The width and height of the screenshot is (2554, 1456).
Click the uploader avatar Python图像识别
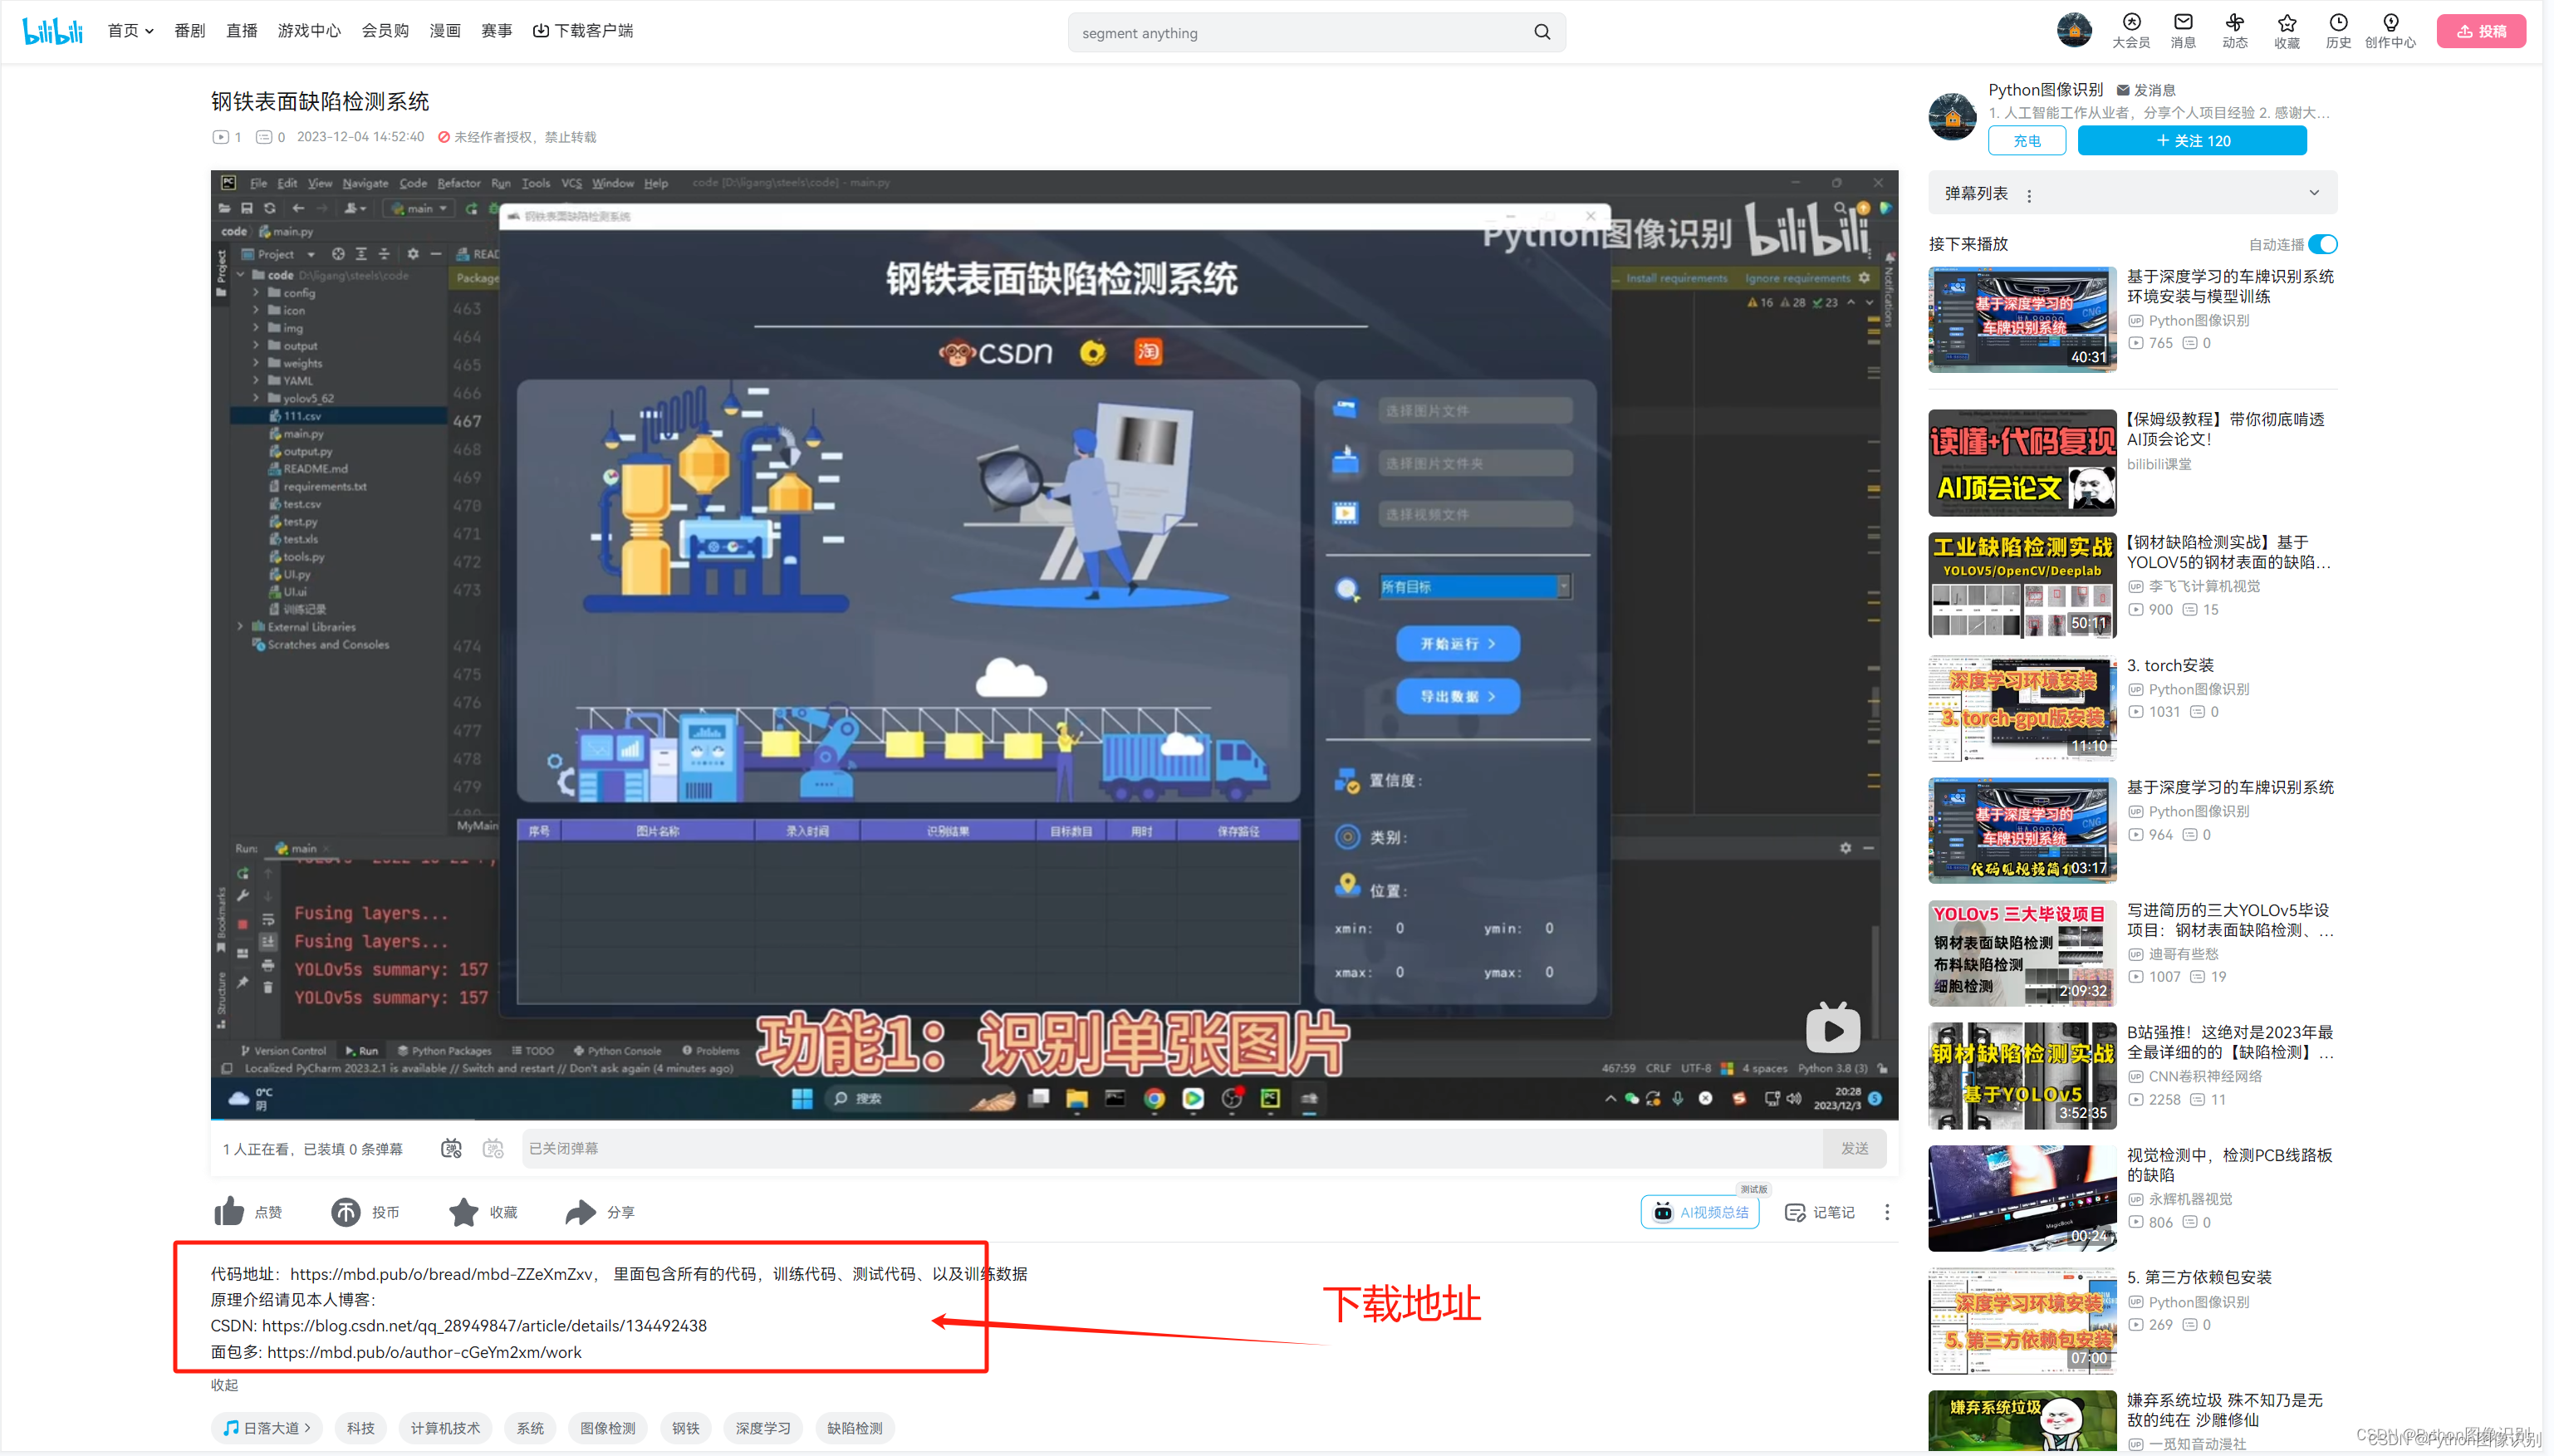1952,116
